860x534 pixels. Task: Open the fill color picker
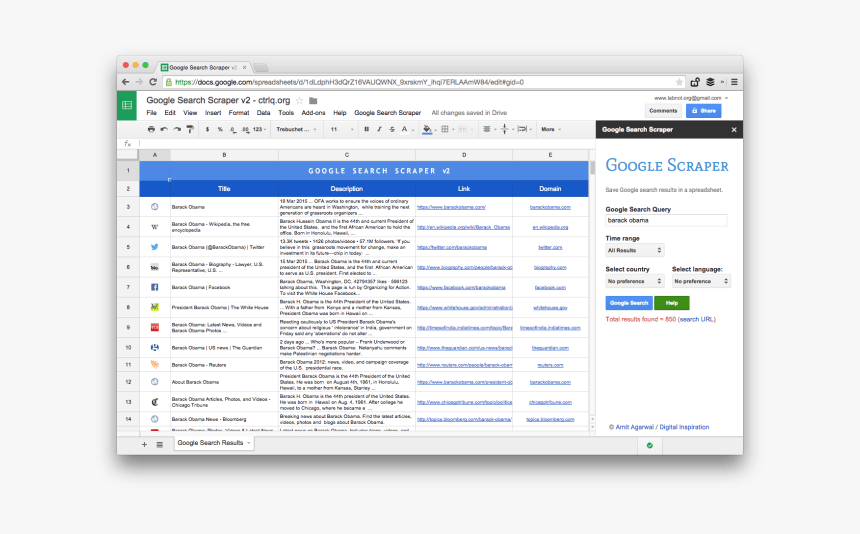point(428,129)
